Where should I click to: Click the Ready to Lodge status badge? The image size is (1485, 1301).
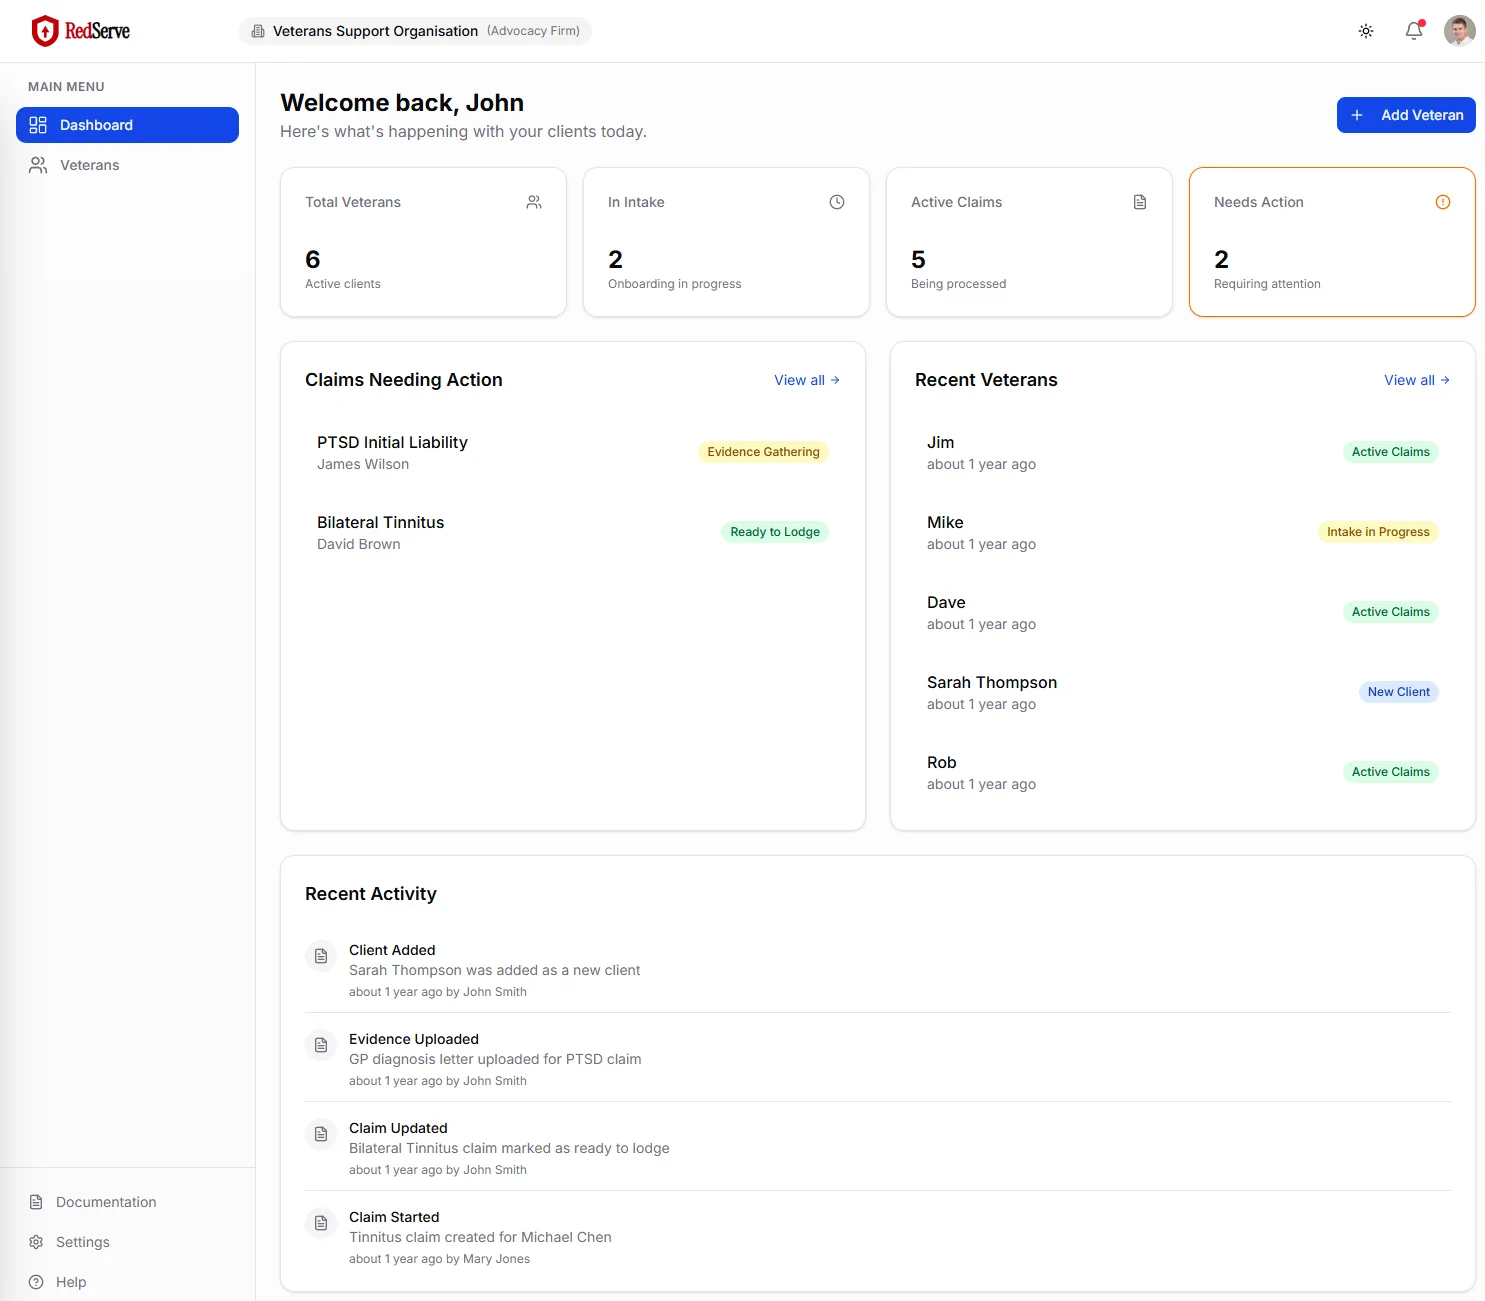(774, 532)
